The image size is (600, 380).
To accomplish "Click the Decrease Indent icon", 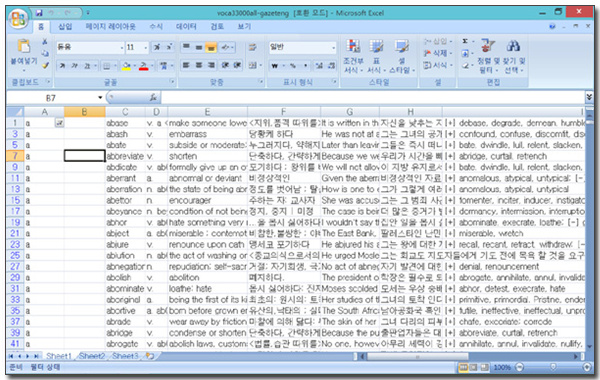I will click(225, 65).
